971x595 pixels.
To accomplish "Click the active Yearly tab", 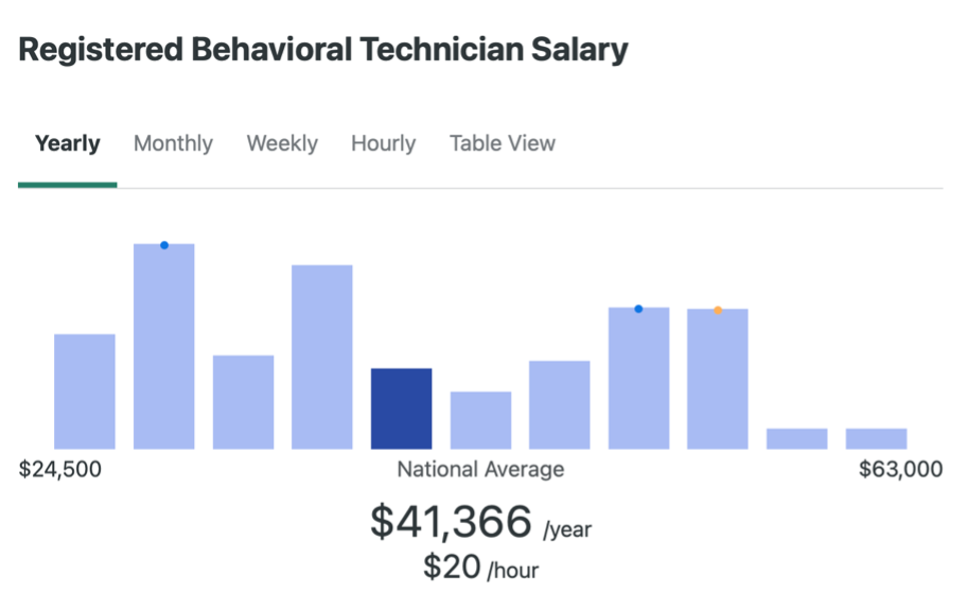I will tap(67, 143).
